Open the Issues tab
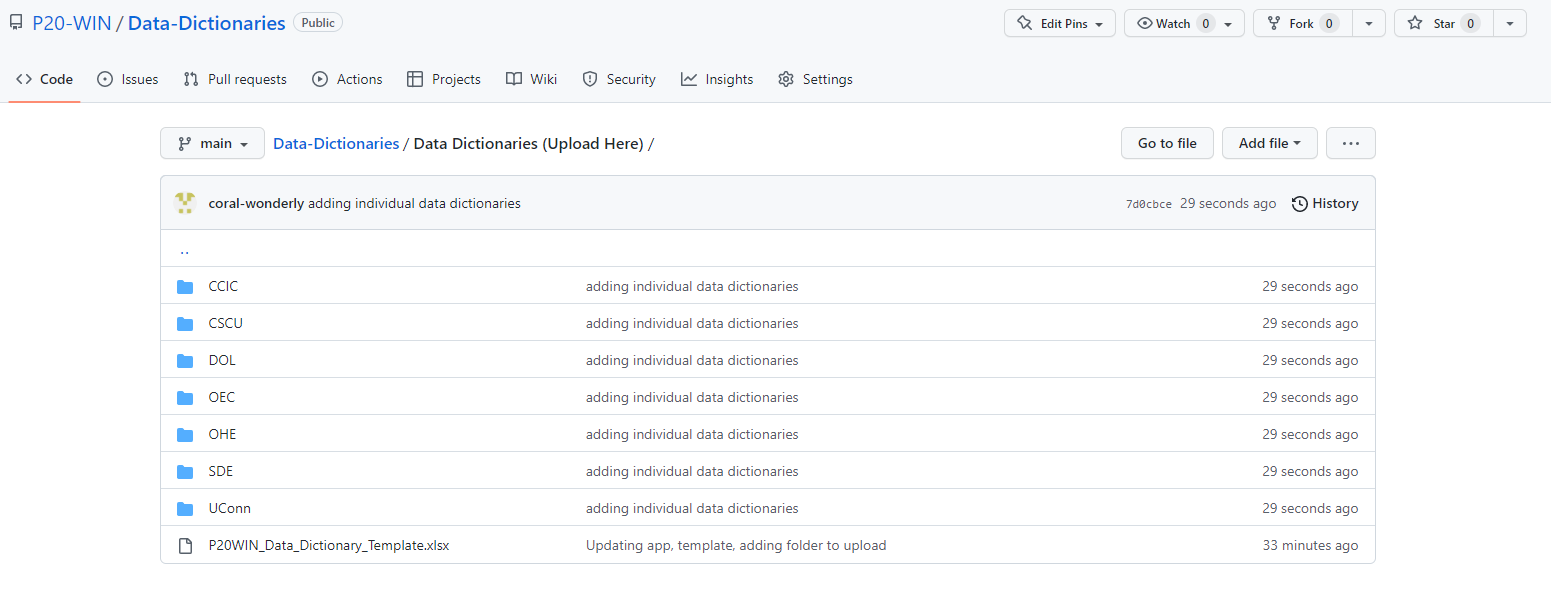 pyautogui.click(x=128, y=79)
